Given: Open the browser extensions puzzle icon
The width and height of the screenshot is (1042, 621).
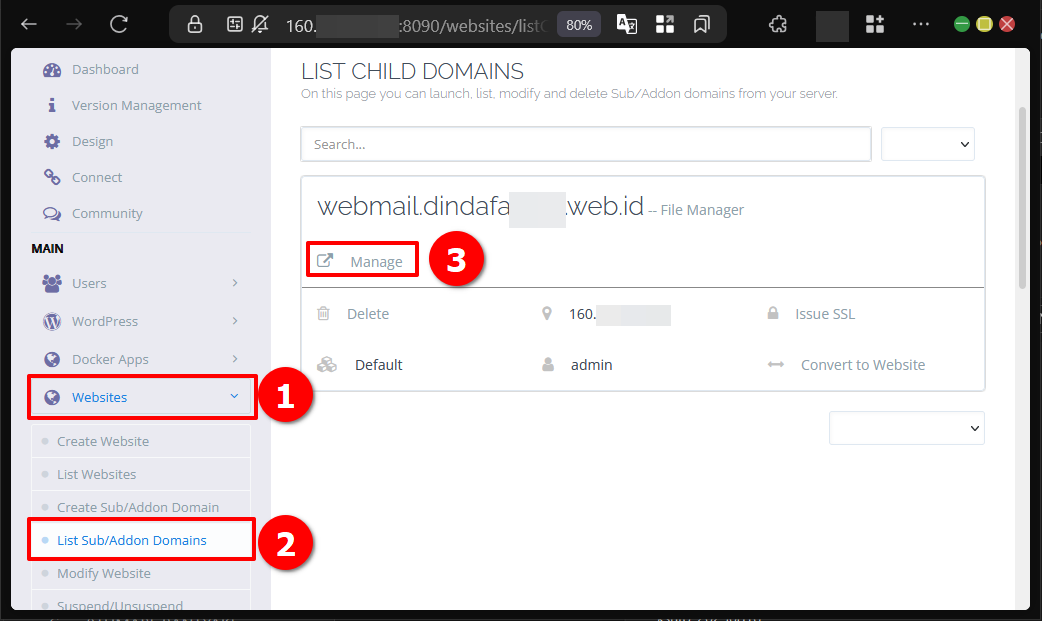Looking at the screenshot, I should click(x=777, y=24).
